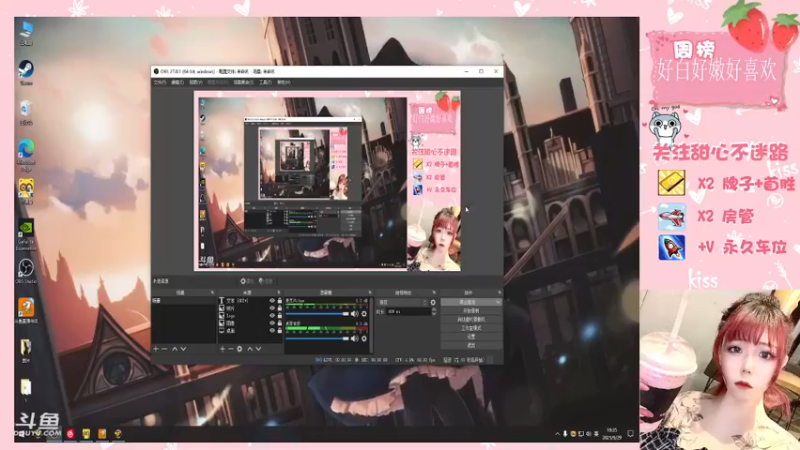Mute the mic/Aux channel speaker
800x450 pixels.
355,314
